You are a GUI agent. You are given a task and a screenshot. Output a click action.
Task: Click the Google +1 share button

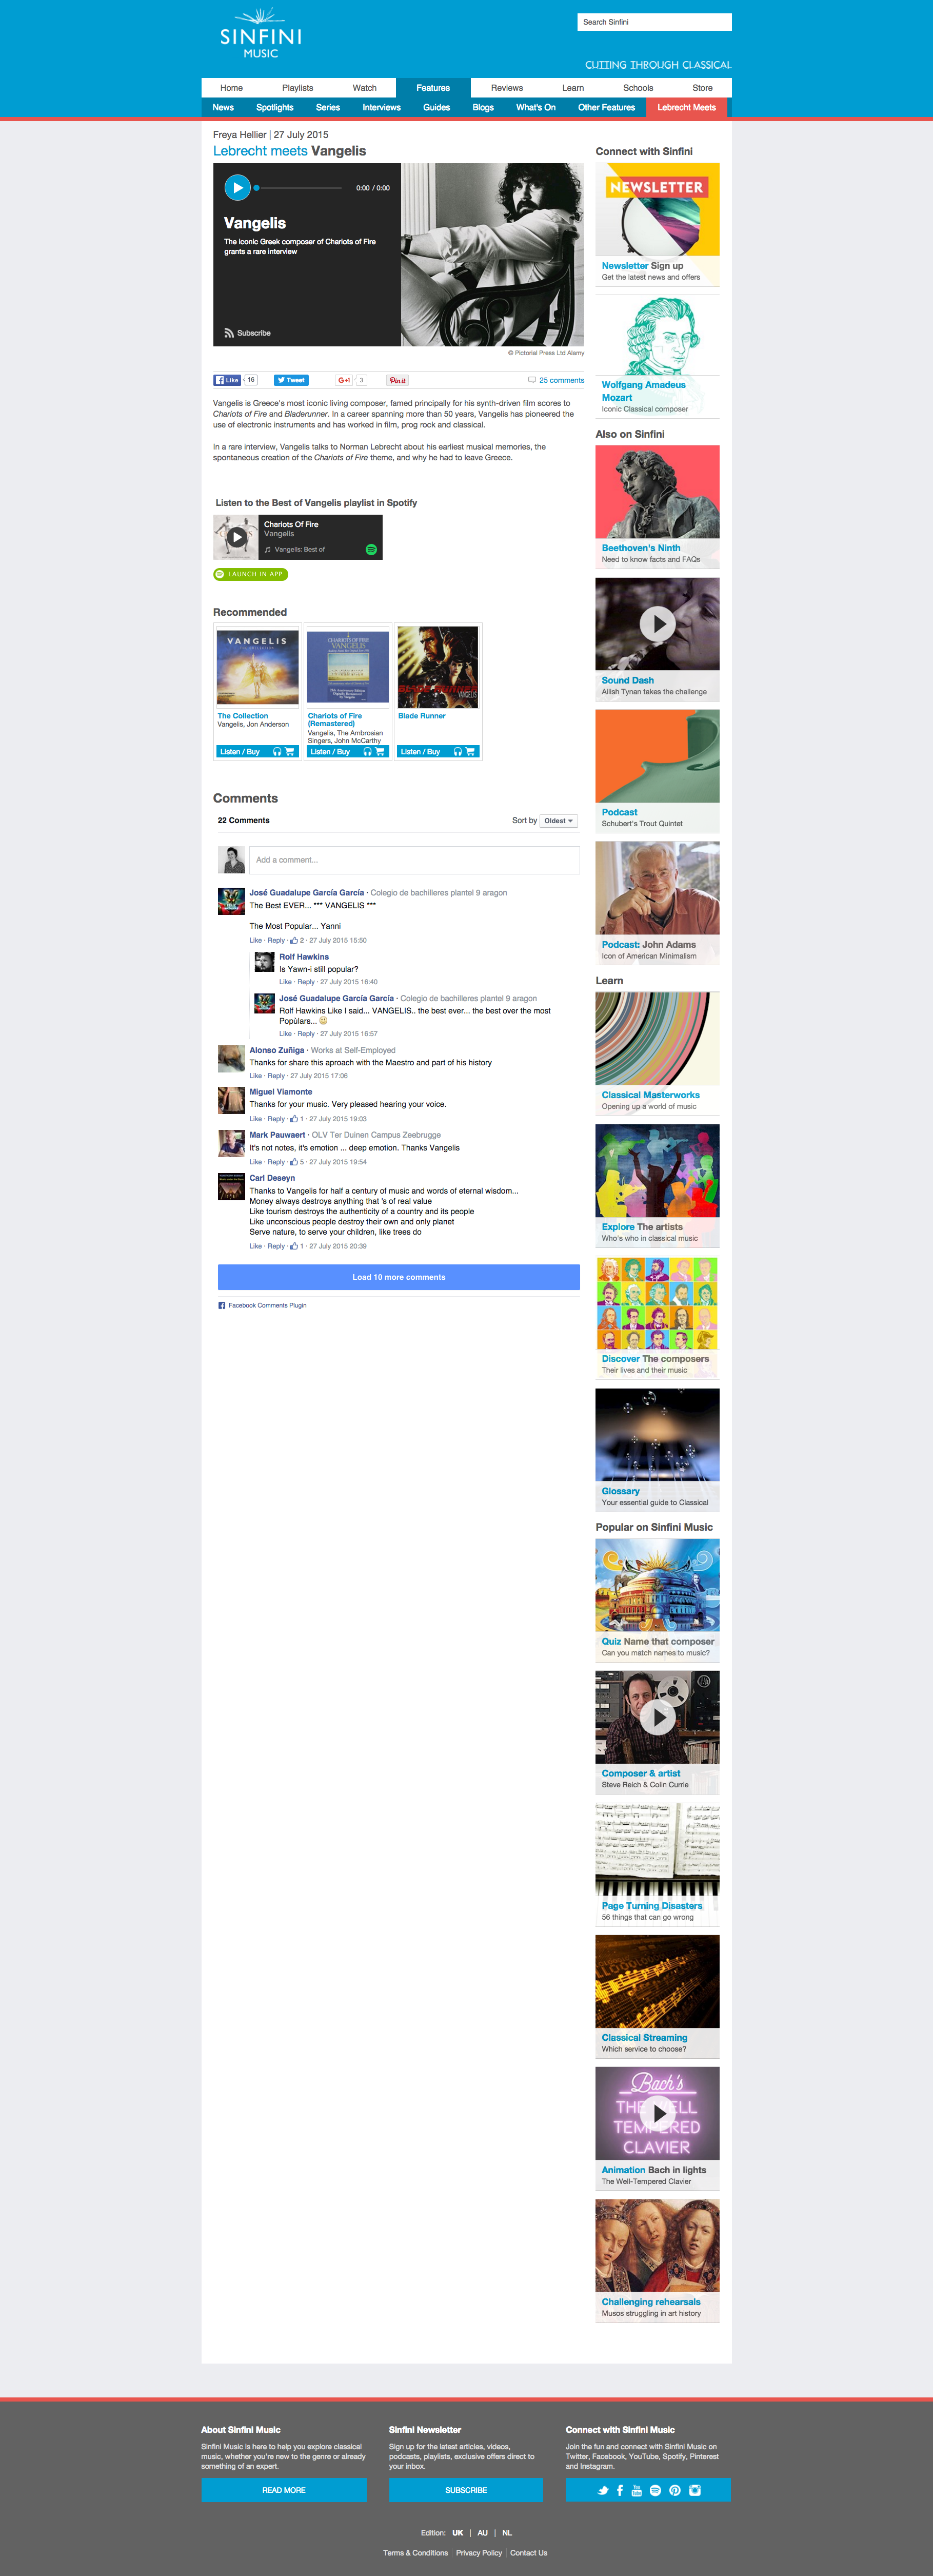click(x=344, y=380)
